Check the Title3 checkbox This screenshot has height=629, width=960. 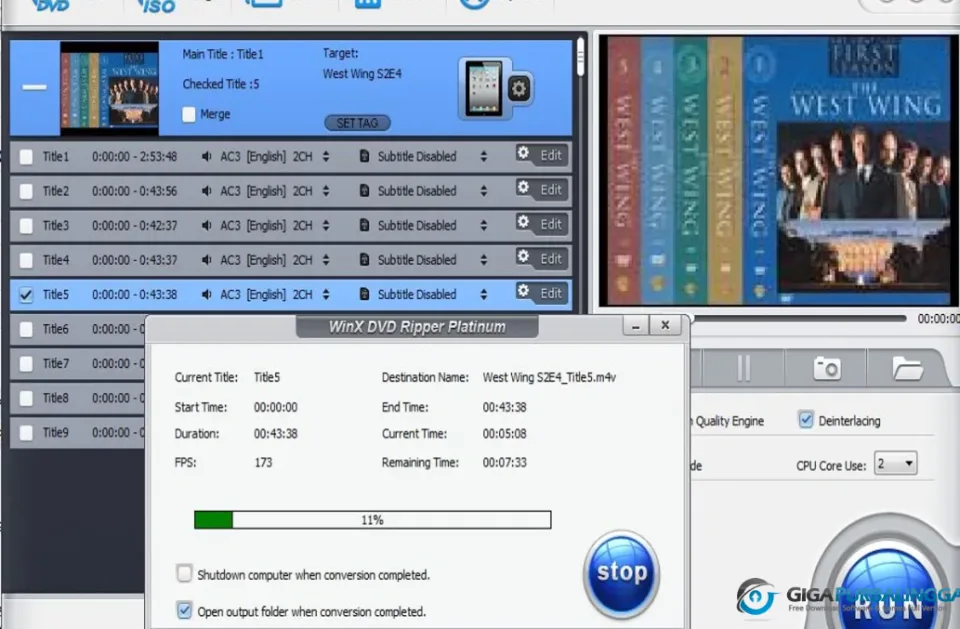pyautogui.click(x=26, y=226)
